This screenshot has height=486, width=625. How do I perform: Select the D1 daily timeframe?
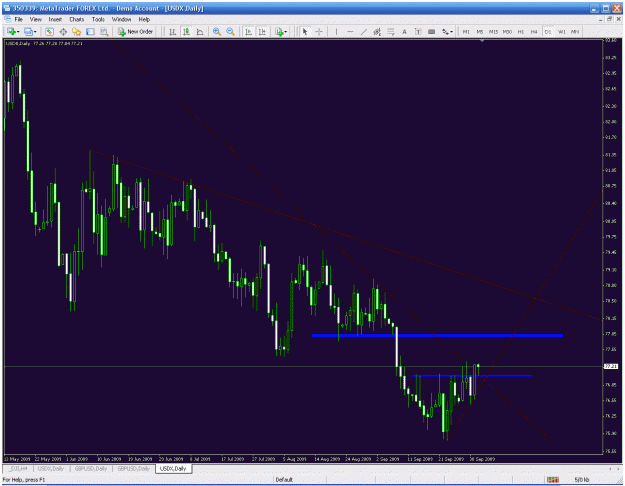[548, 31]
